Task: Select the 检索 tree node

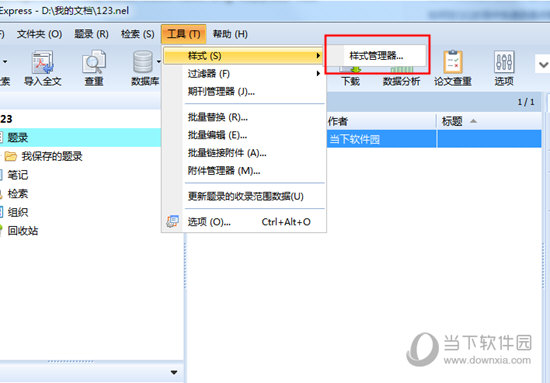Action: 18,193
